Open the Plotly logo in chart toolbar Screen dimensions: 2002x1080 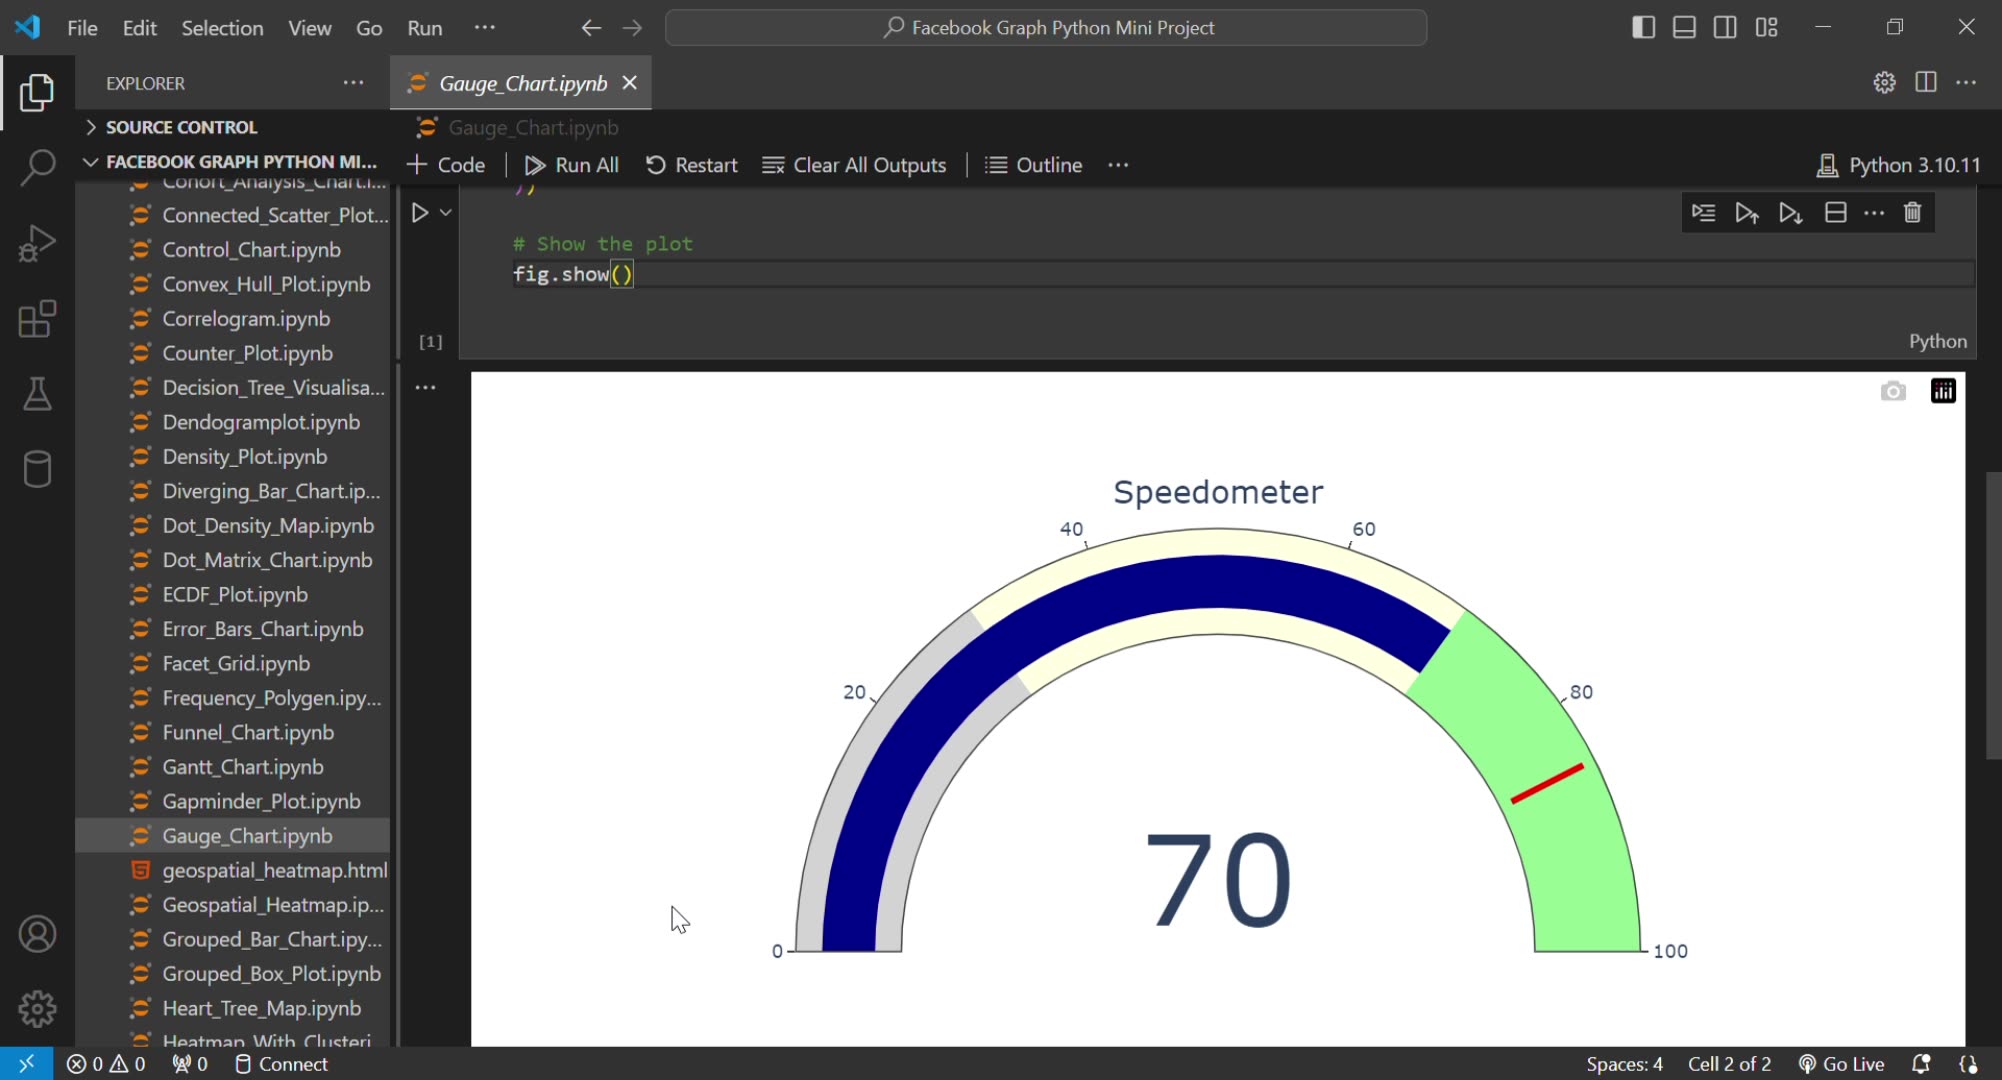[1943, 390]
